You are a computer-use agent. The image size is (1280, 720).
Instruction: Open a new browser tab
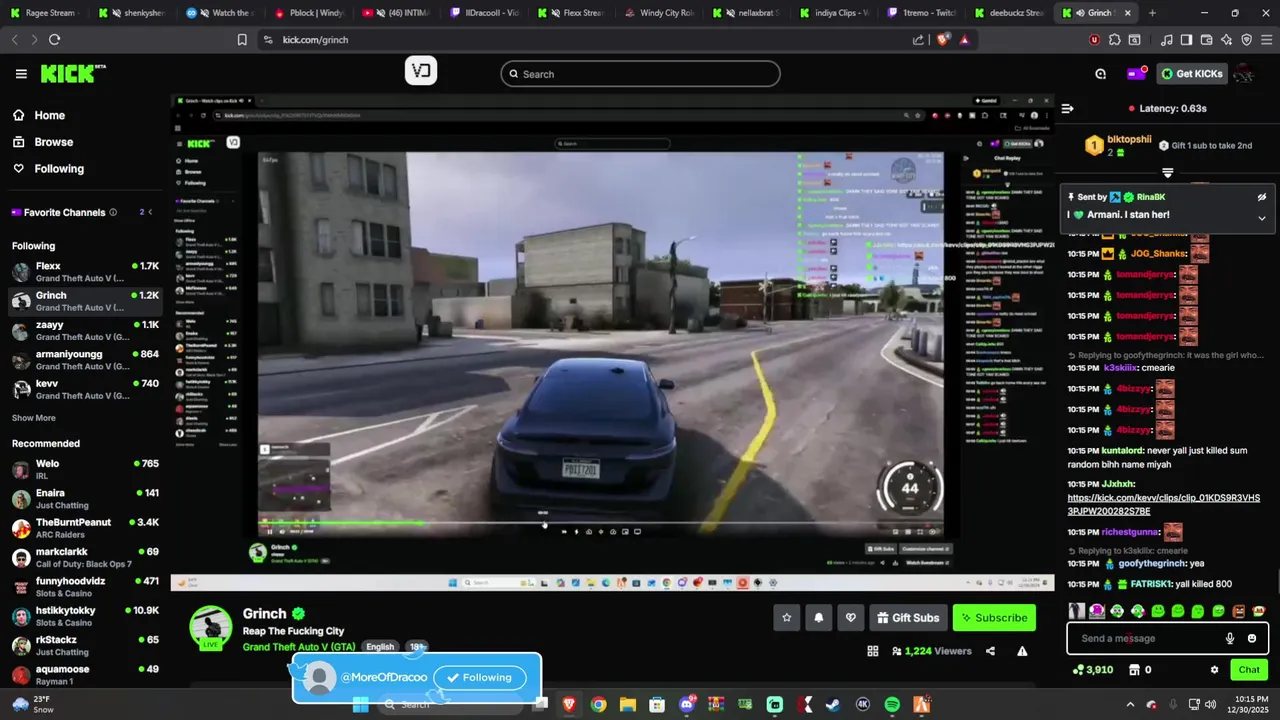pyautogui.click(x=1152, y=13)
